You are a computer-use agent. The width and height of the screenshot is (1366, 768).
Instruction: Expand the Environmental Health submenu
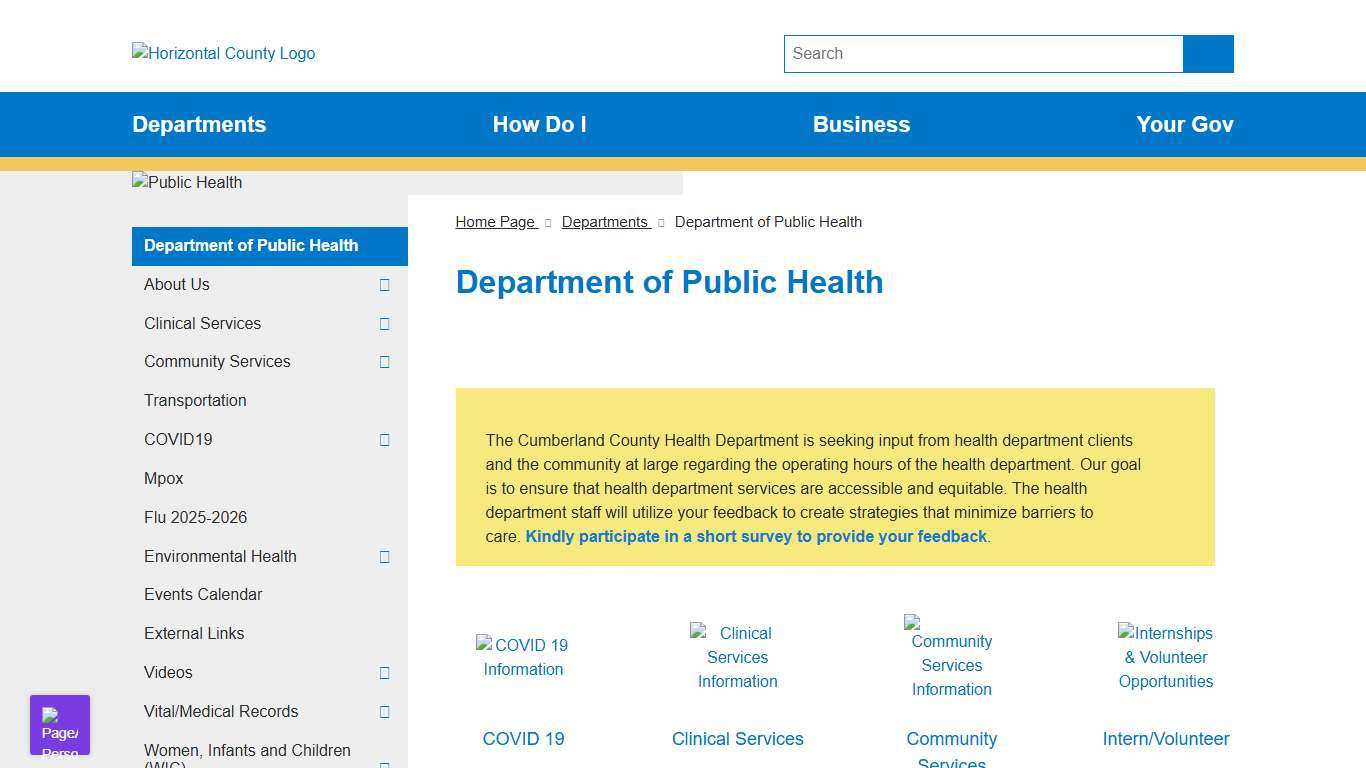(384, 557)
